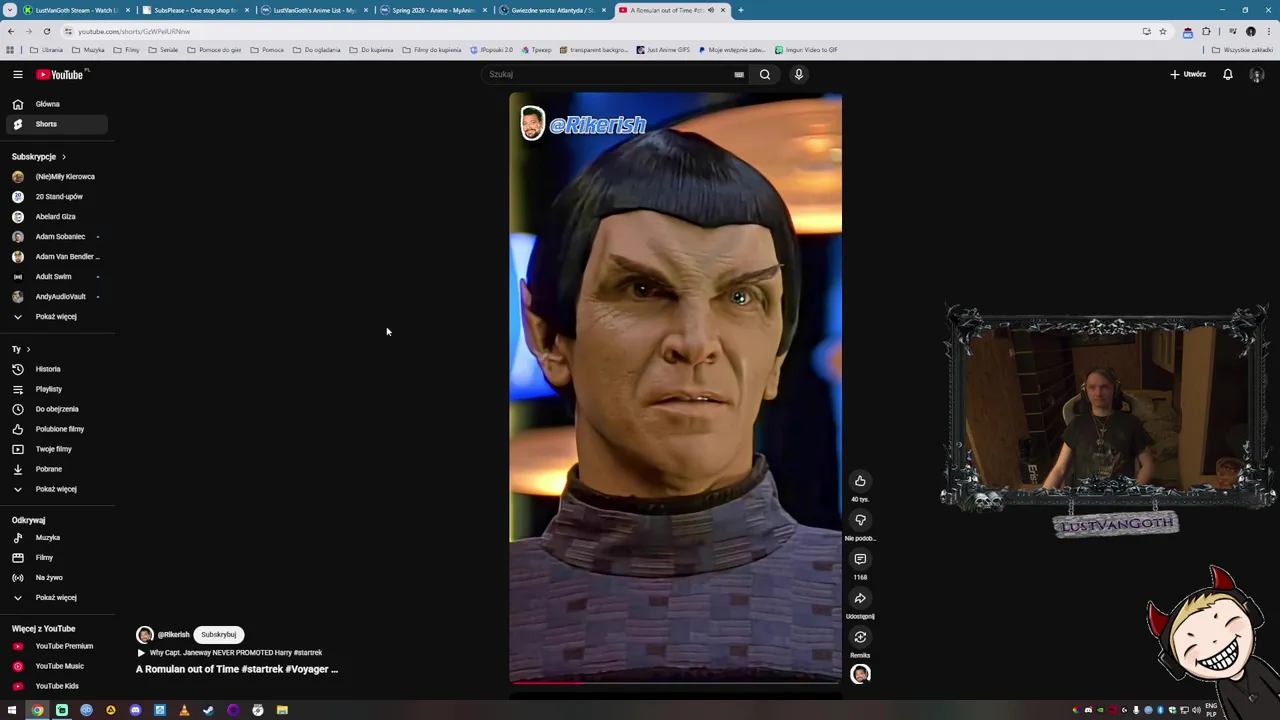Open the account avatar menu
Image resolution: width=1280 pixels, height=720 pixels.
1257,75
